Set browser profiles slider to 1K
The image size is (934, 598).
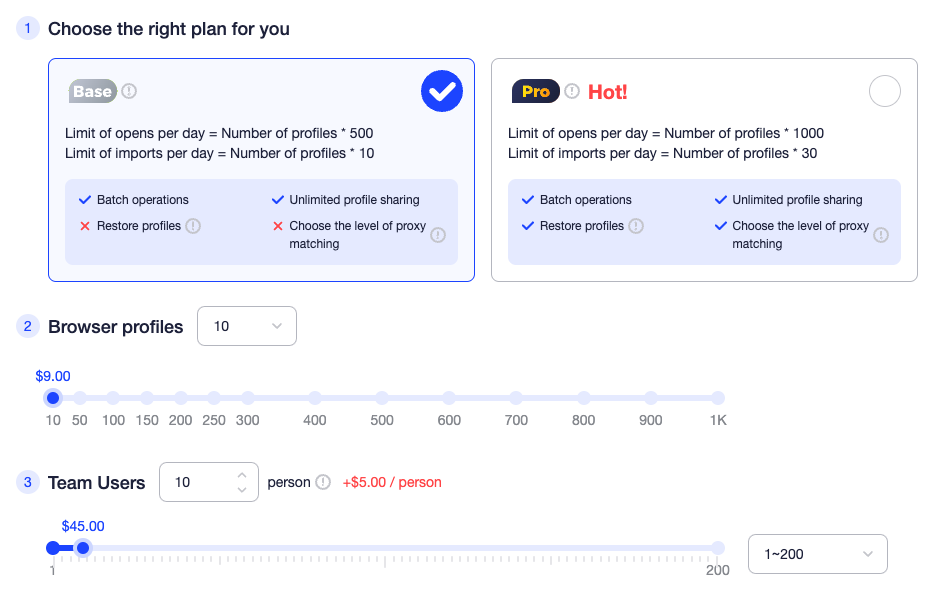(x=718, y=398)
